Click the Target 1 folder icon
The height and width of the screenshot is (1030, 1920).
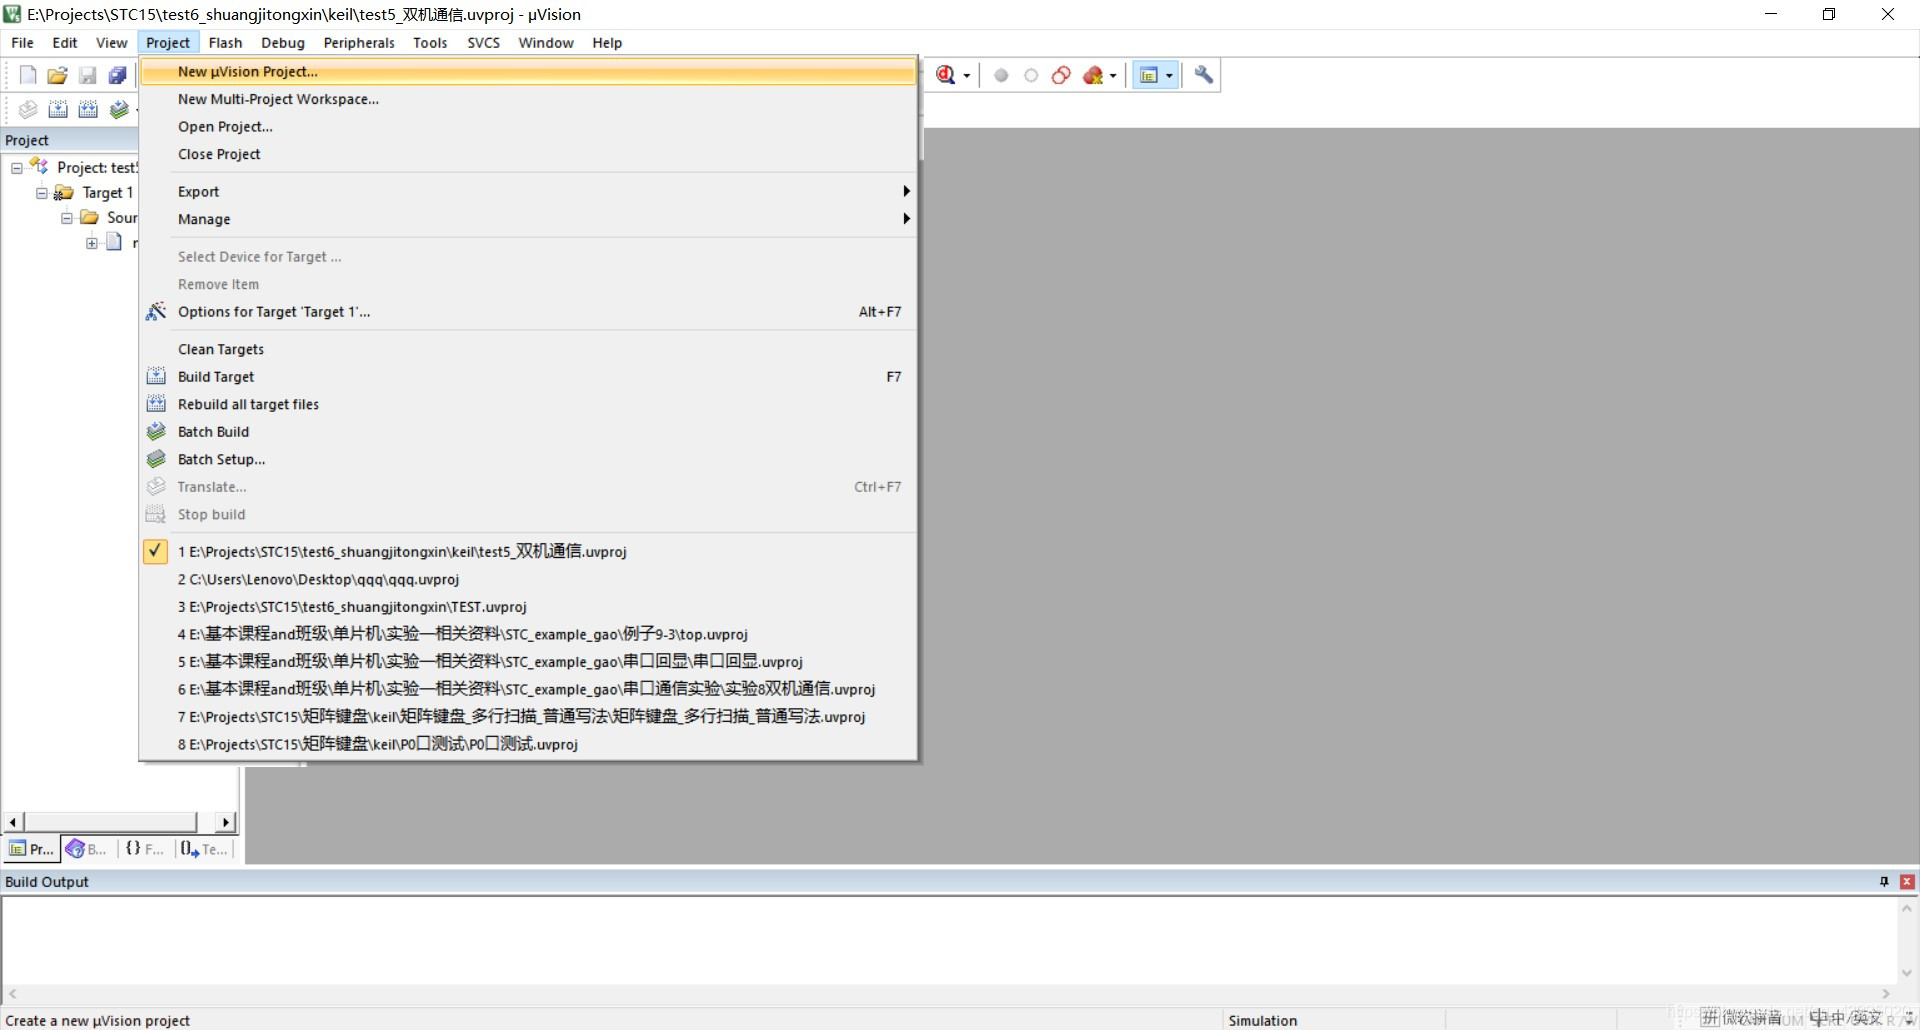[x=64, y=192]
